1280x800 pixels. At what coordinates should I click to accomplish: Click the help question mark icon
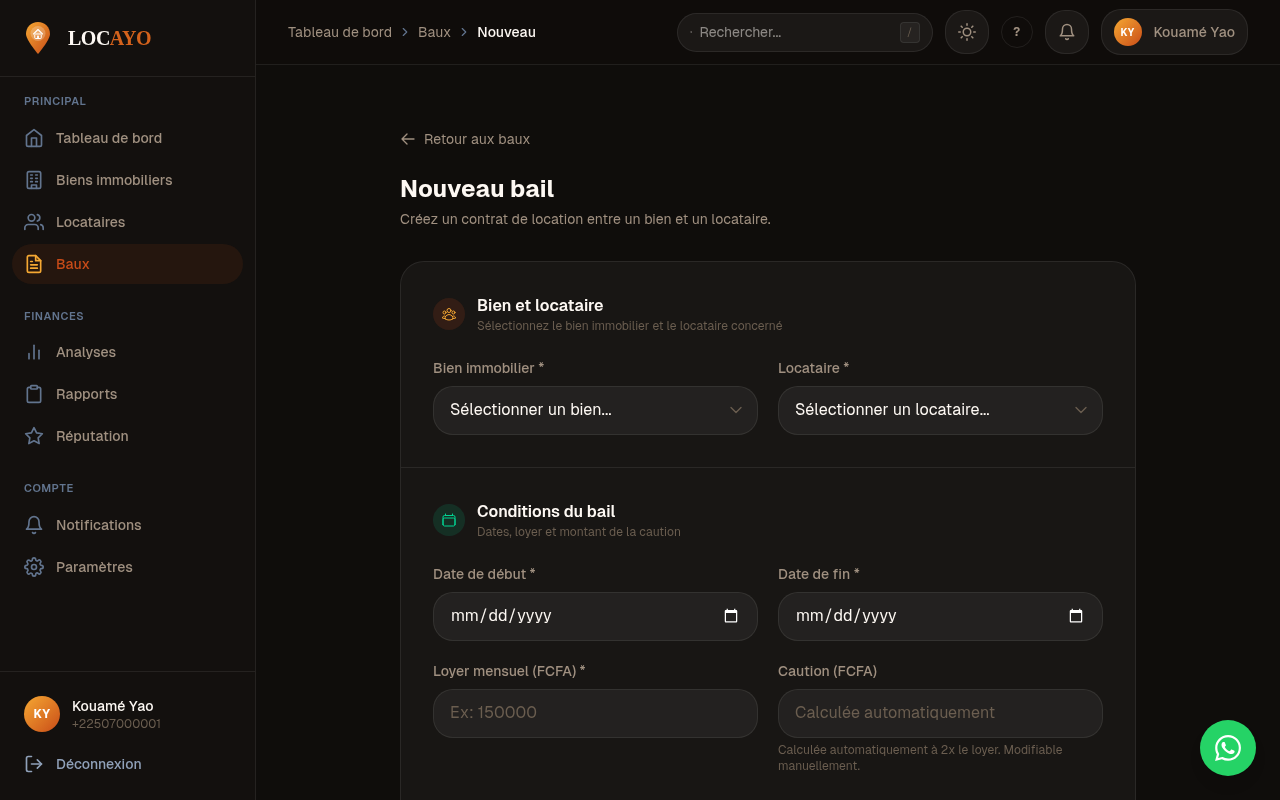tap(1016, 32)
